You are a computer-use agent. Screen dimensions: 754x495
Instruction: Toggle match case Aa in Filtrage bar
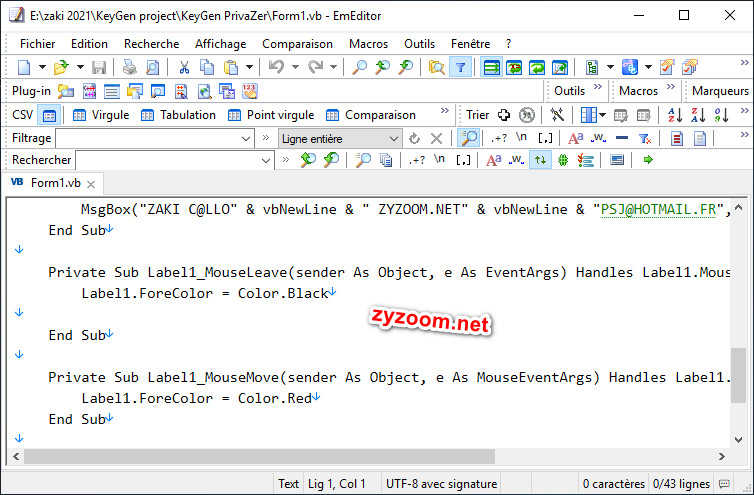pos(576,139)
